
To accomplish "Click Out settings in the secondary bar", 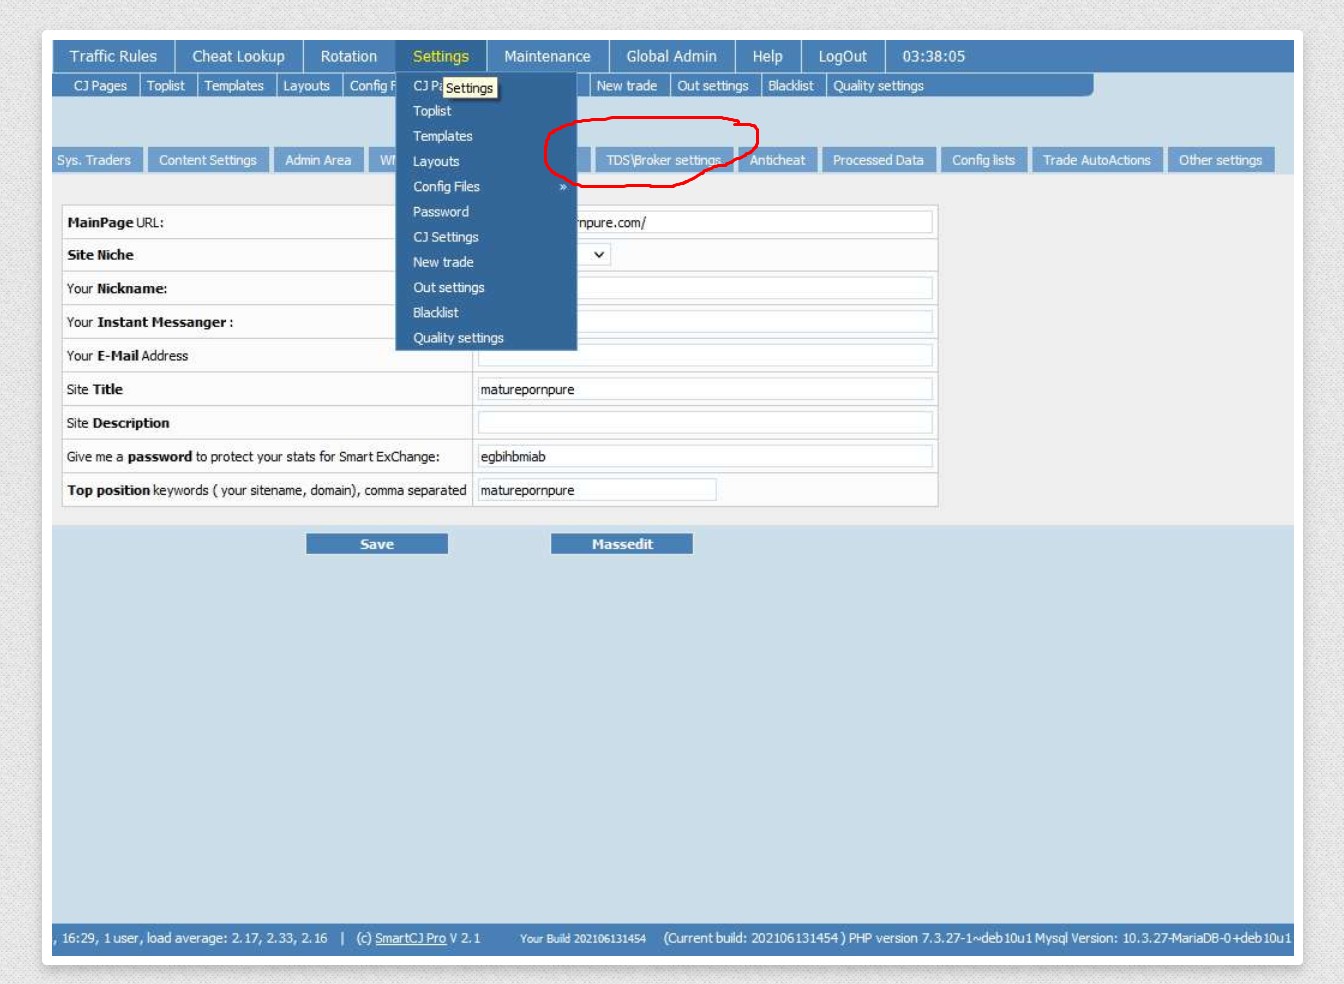I will click(x=712, y=86).
